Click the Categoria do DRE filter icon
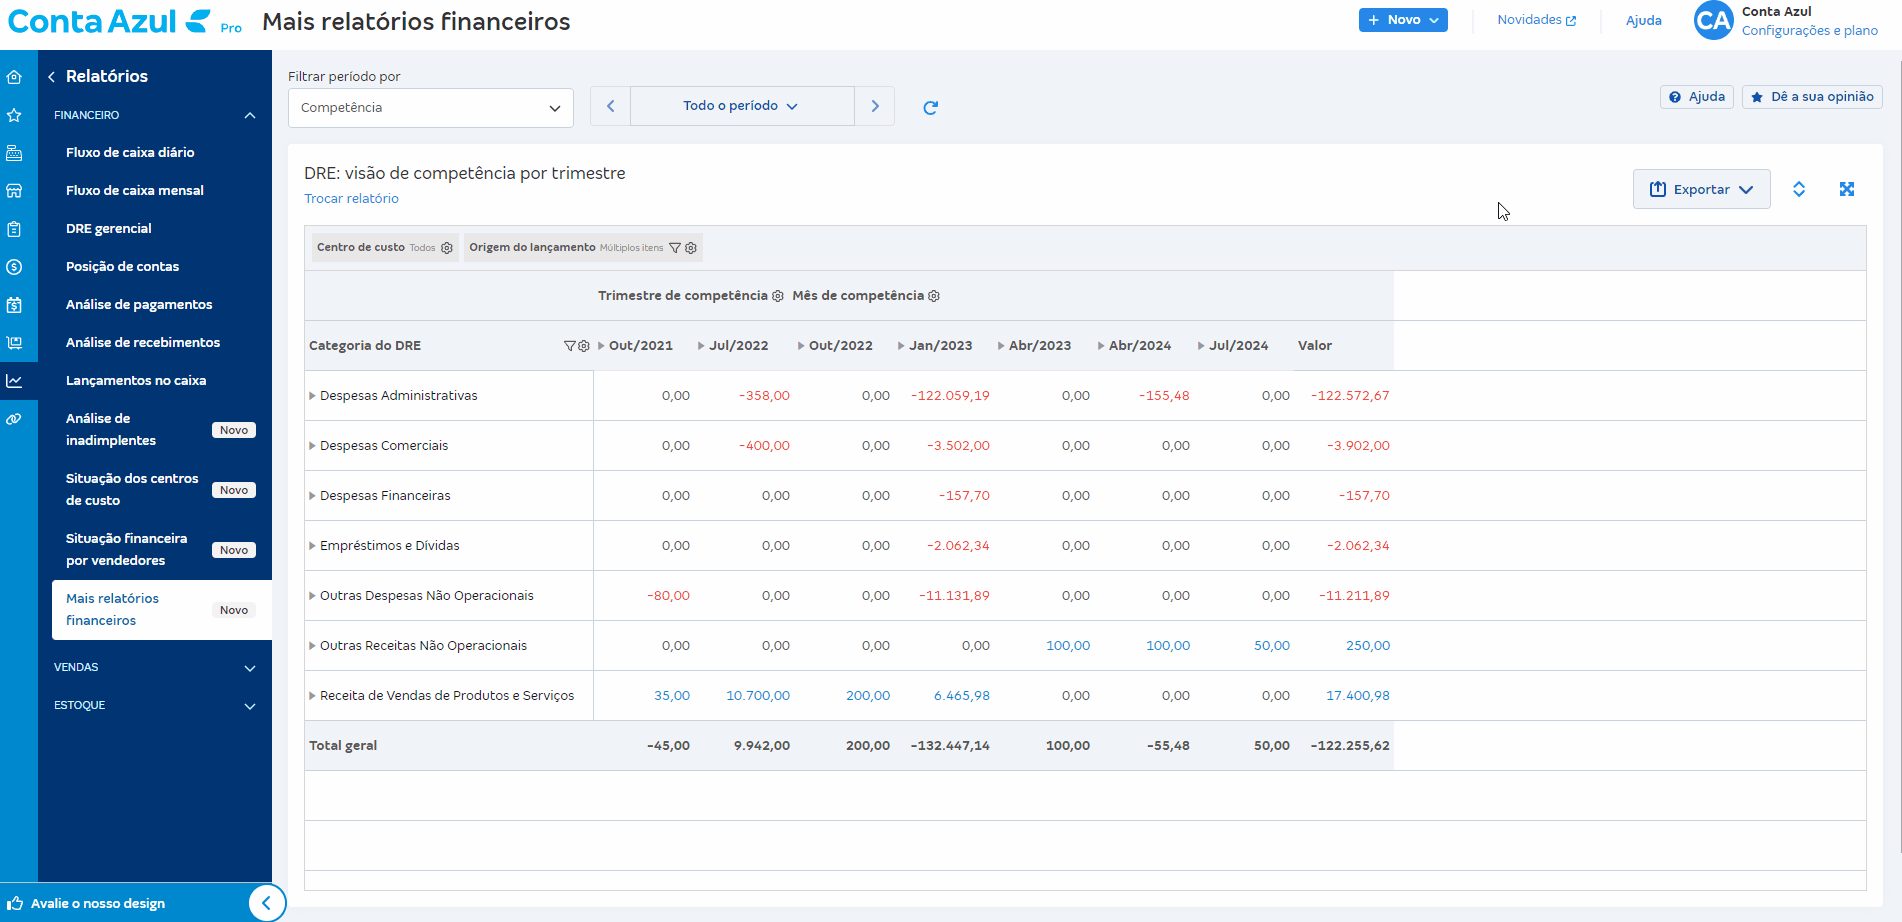The height and width of the screenshot is (922, 1902). coord(570,346)
